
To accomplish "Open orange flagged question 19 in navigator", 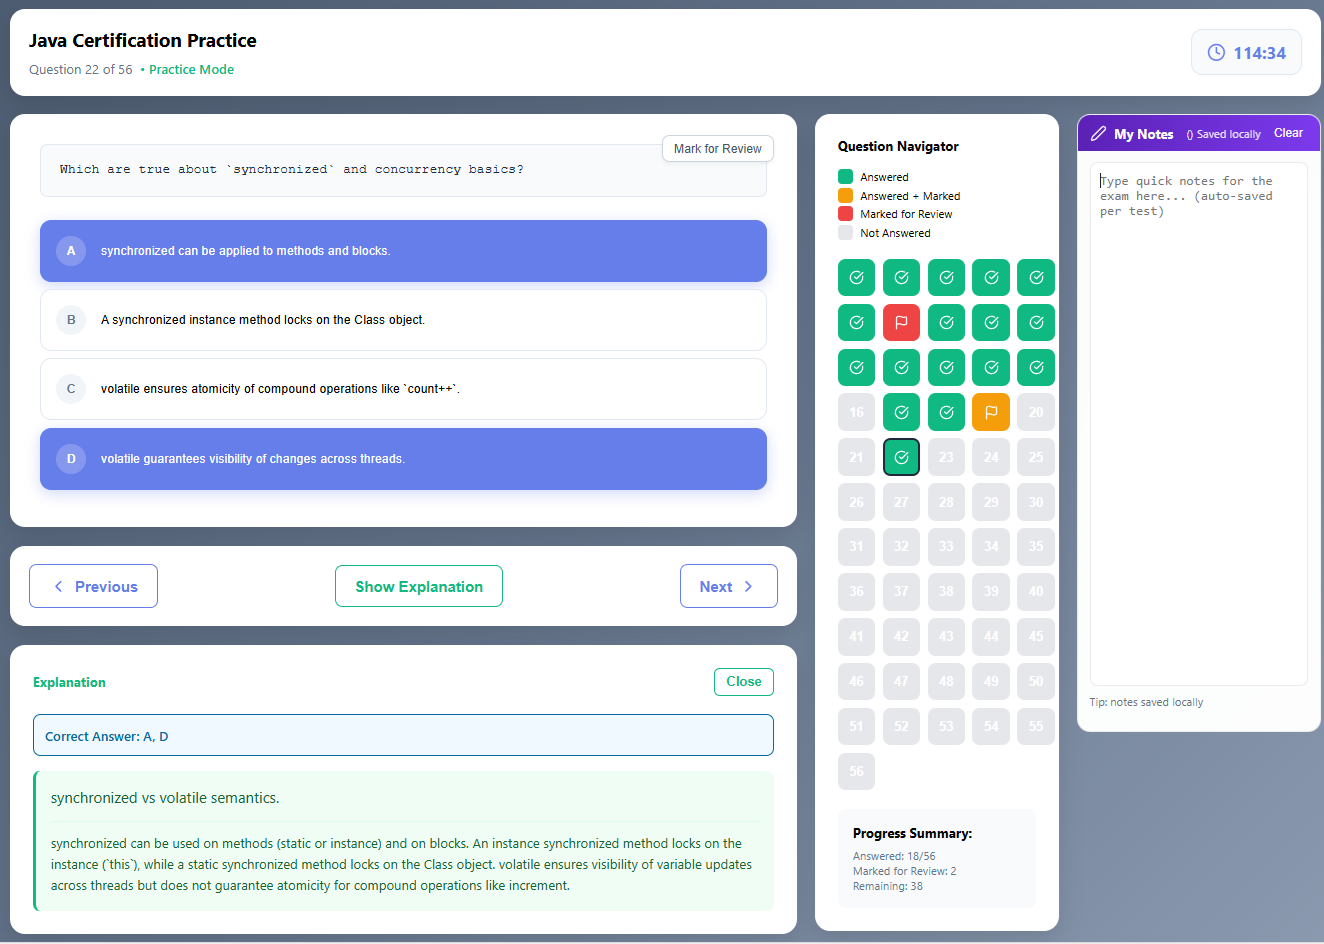I will click(x=991, y=412).
